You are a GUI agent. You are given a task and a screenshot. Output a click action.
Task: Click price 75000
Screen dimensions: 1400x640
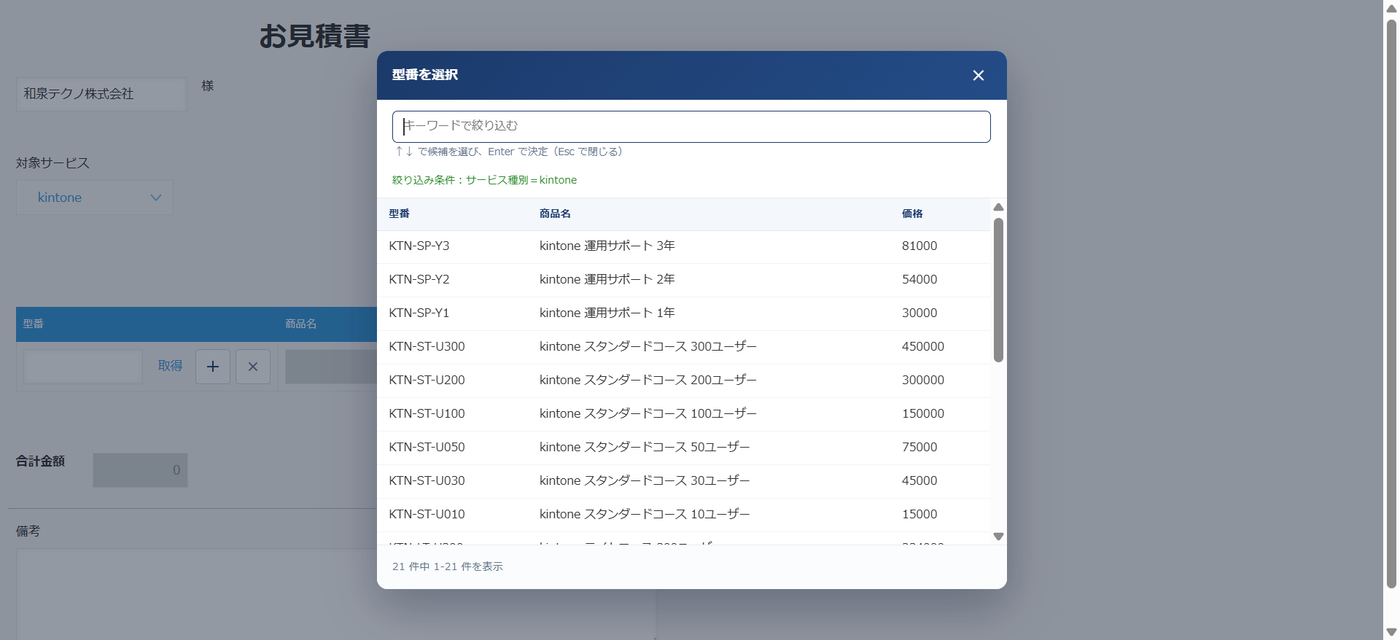919,447
